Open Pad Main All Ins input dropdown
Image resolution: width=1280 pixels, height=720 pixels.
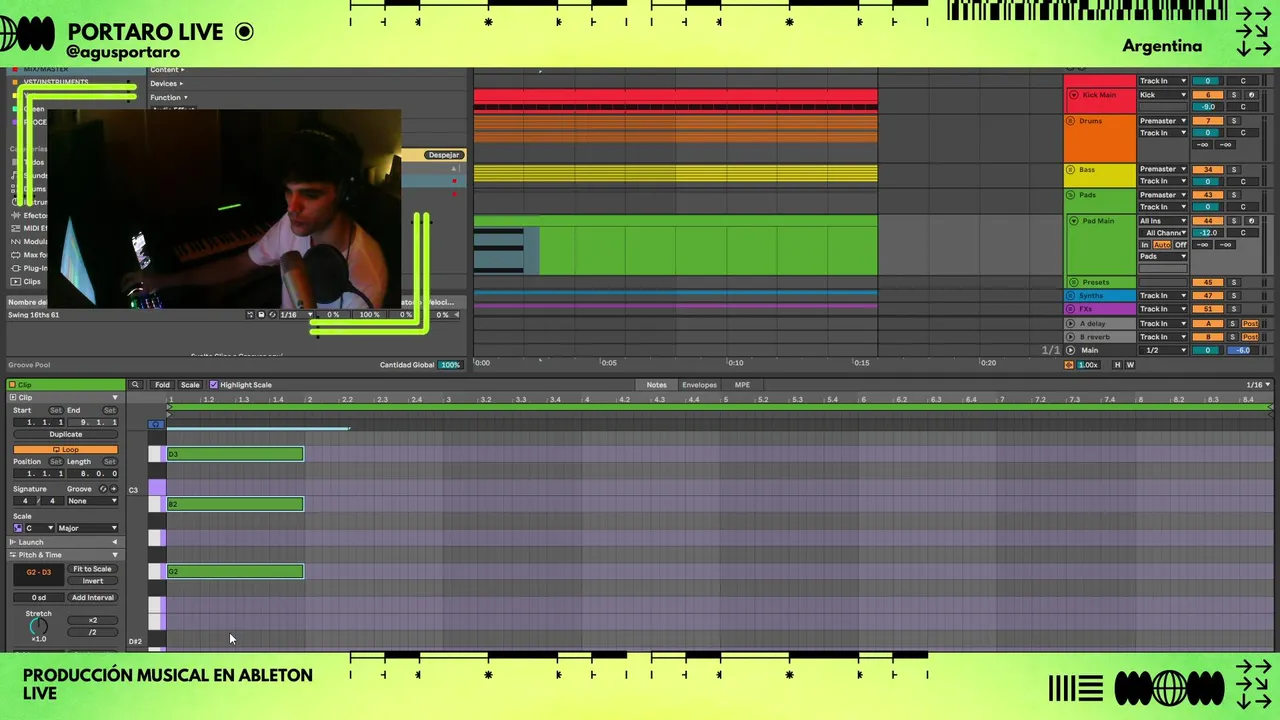pos(1163,221)
